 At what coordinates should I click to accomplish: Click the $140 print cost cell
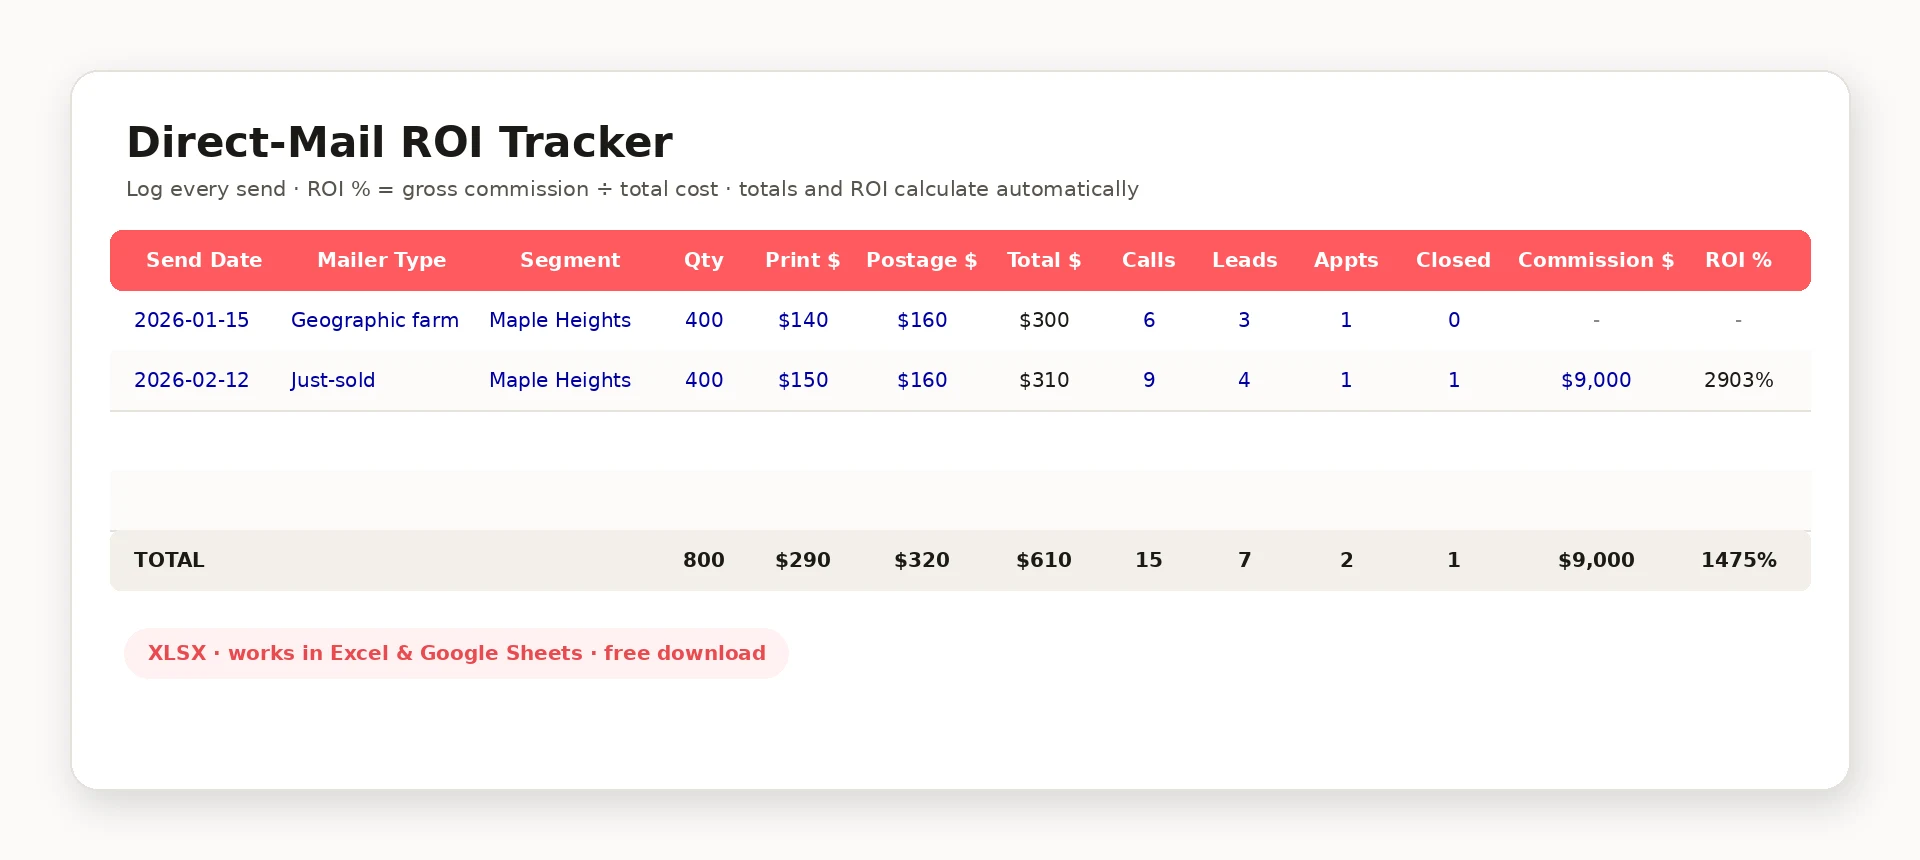(803, 320)
